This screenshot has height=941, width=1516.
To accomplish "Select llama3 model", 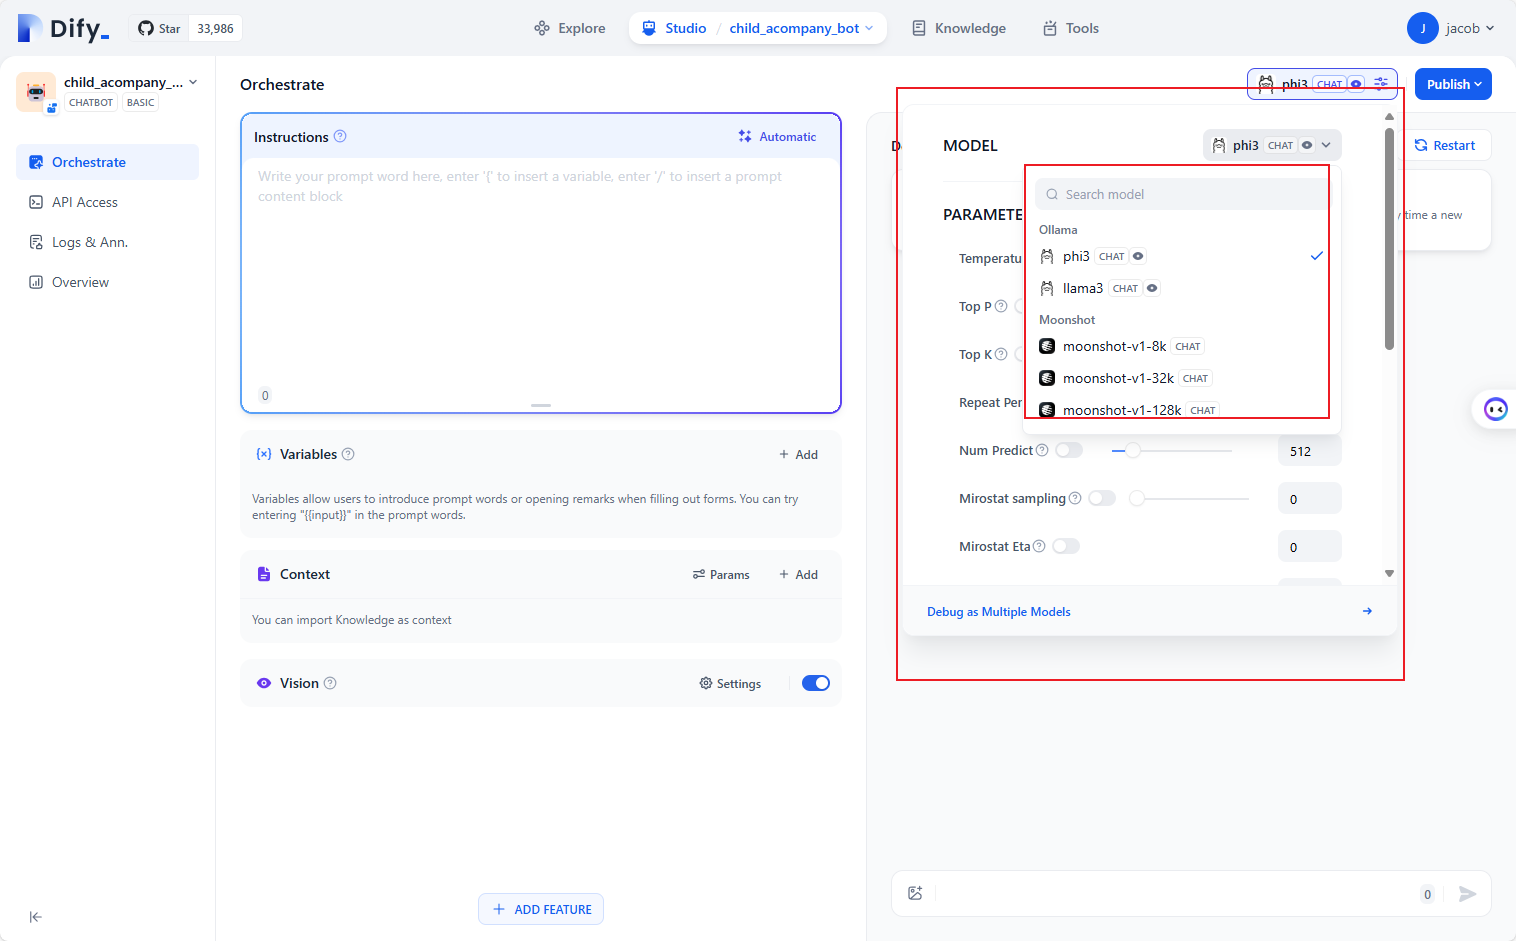I will 1181,288.
